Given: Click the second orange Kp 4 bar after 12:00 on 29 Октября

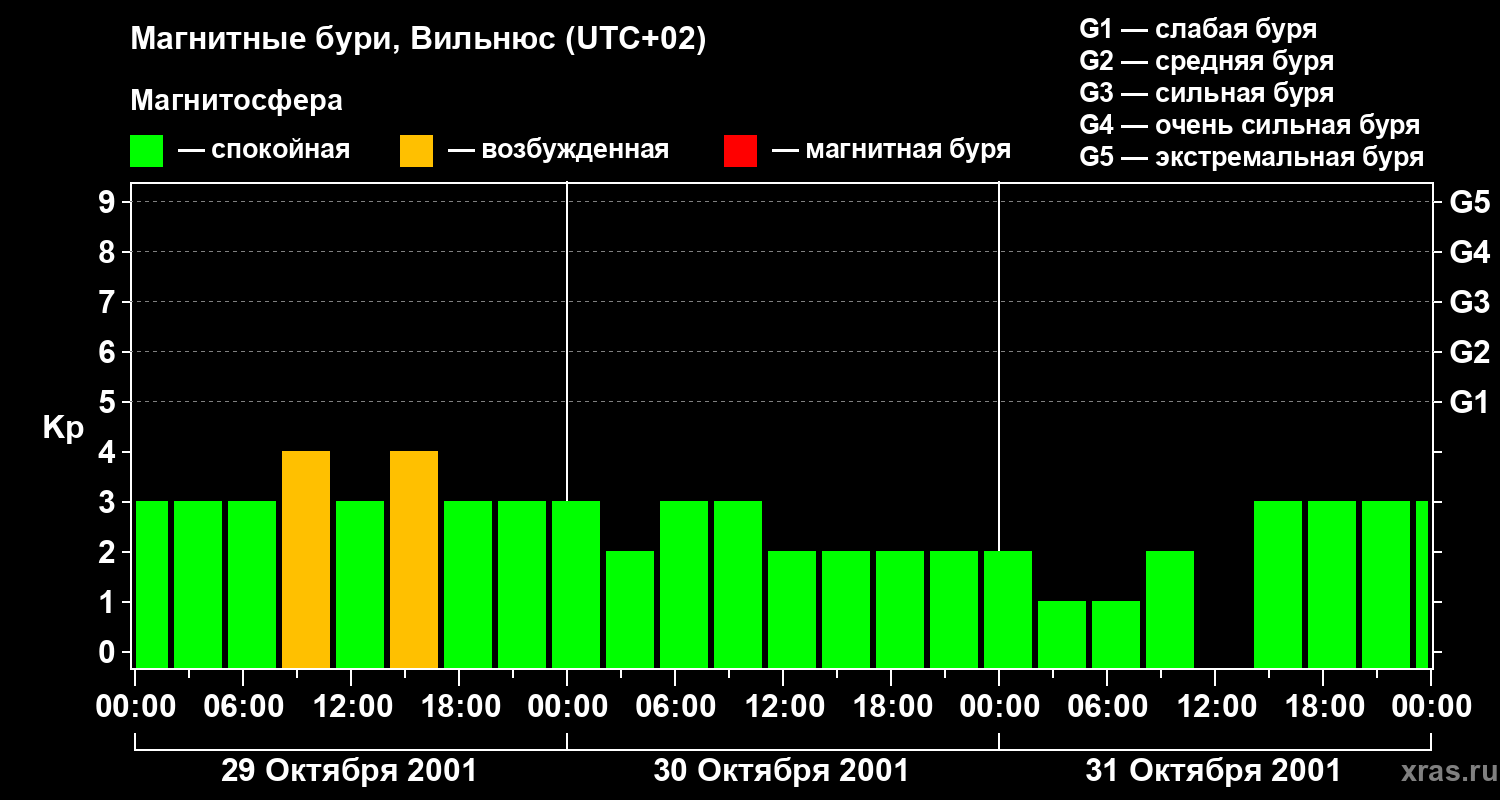Looking at the screenshot, I should pos(414,559).
